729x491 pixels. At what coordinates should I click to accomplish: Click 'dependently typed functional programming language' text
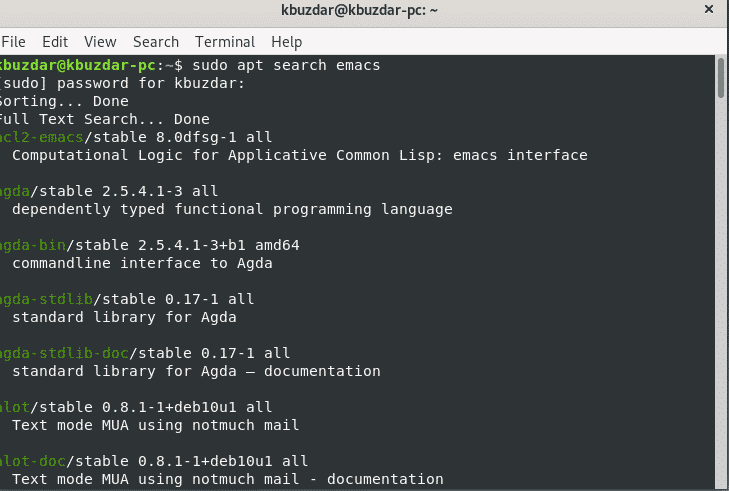(x=232, y=209)
